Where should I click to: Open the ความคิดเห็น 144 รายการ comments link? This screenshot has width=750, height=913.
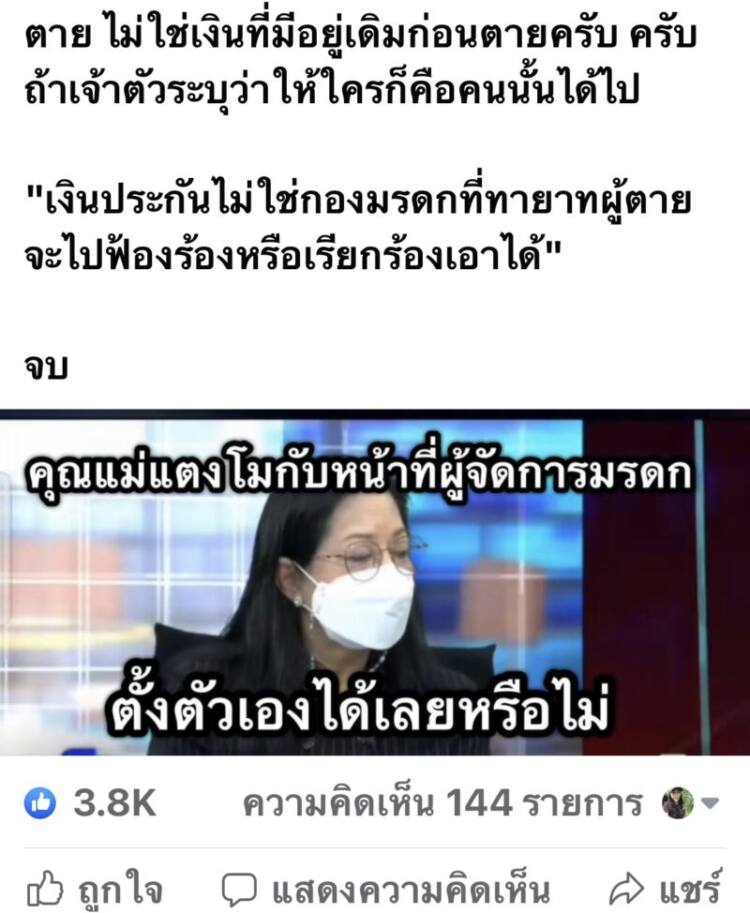click(x=442, y=804)
